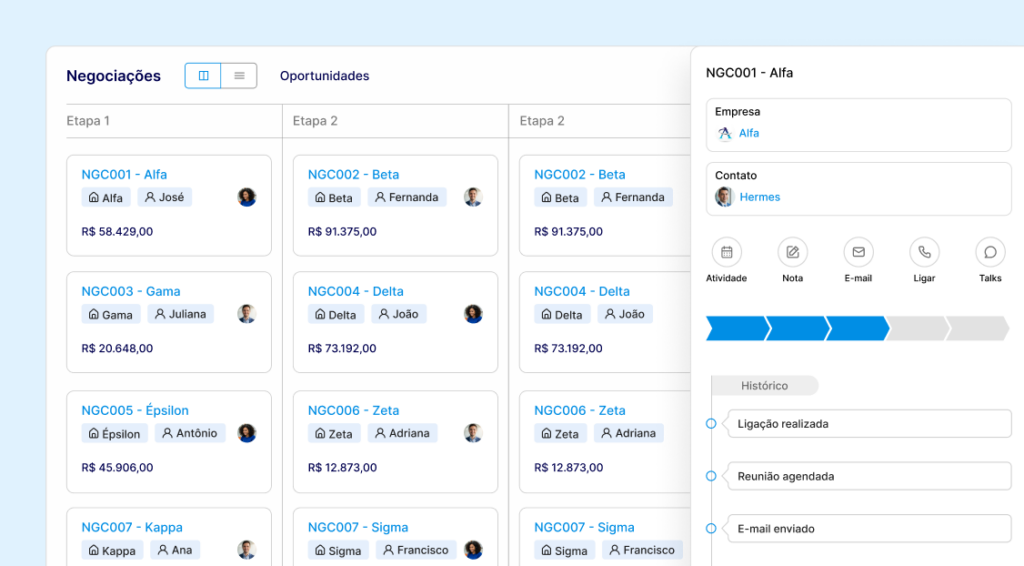The height and width of the screenshot is (566, 1024).
Task: Select the first pipeline stage arrow
Action: (735, 328)
